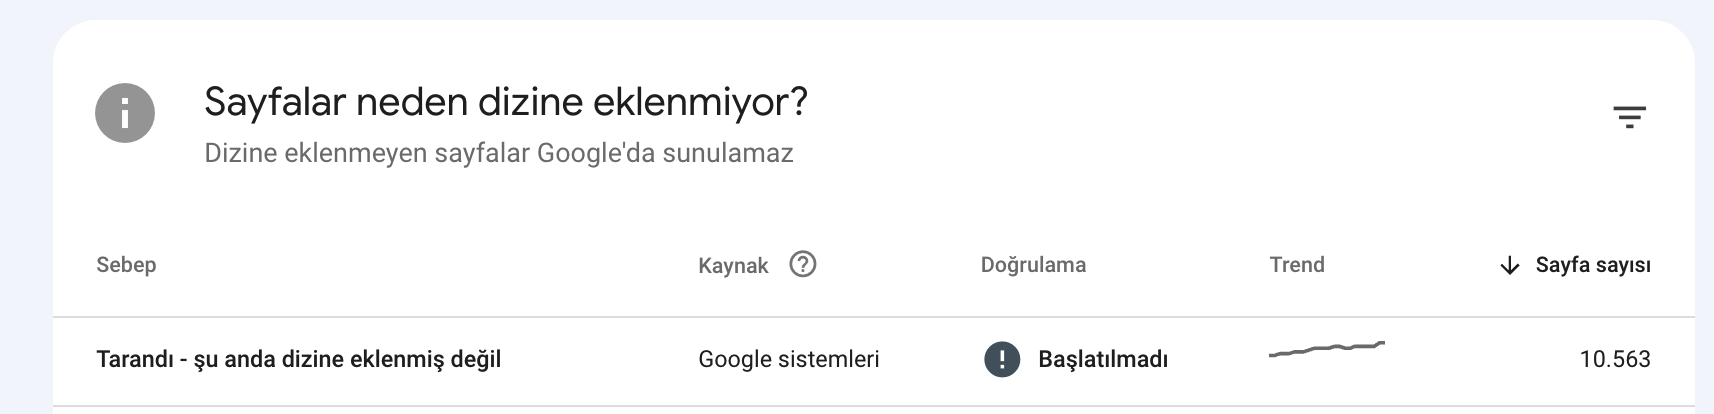This screenshot has height=414, width=1714.
Task: Click the Google sistemleri cell
Action: [x=789, y=359]
